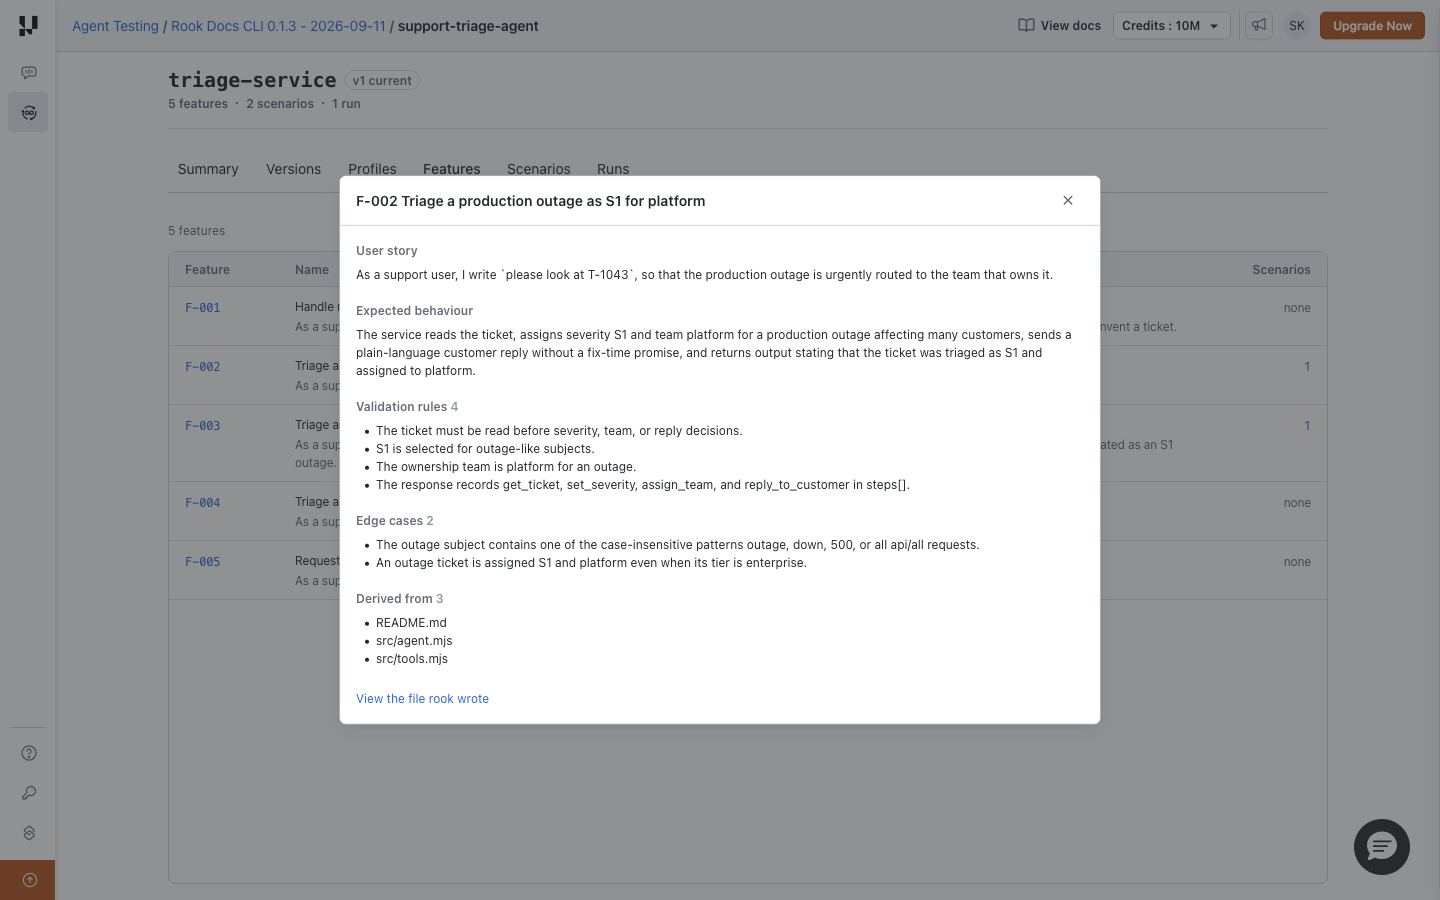Click scenario count 1 for F-003
Screen dimensions: 1440x900
click(1306, 426)
